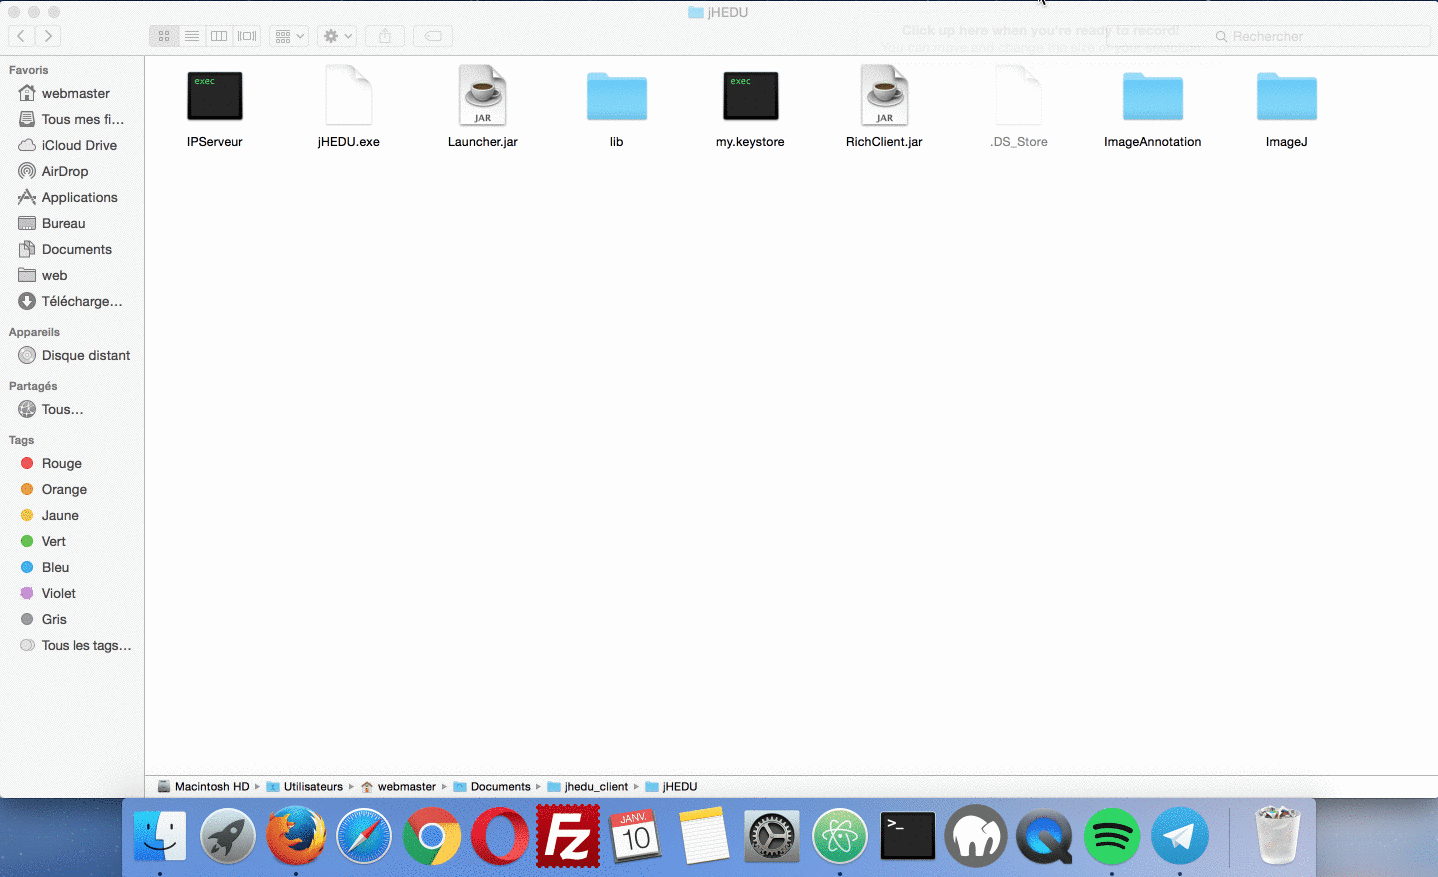Open Tous mes fichiers in sidebar
The width and height of the screenshot is (1438, 877).
(x=72, y=119)
